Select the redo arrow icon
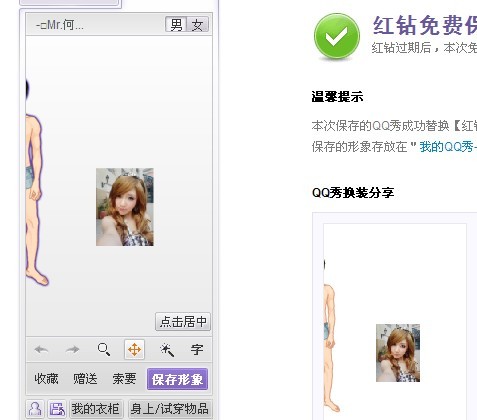477x420 pixels. pos(72,350)
